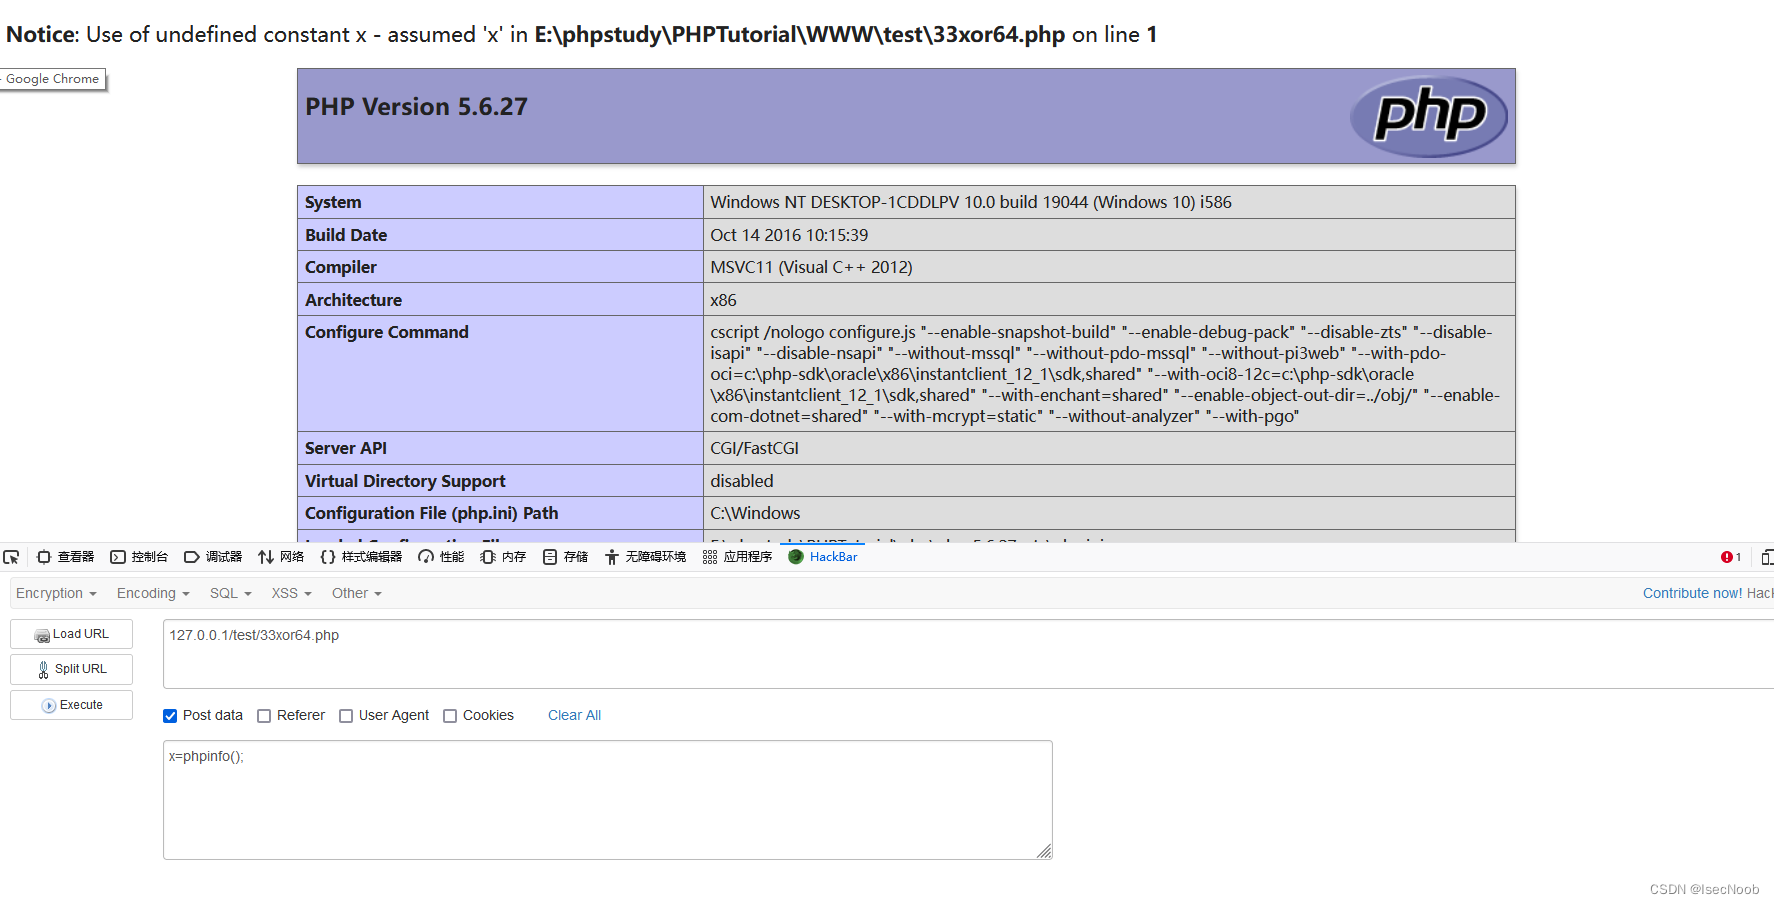The height and width of the screenshot is (904, 1774).
Task: Click the Execute button
Action: (x=71, y=705)
